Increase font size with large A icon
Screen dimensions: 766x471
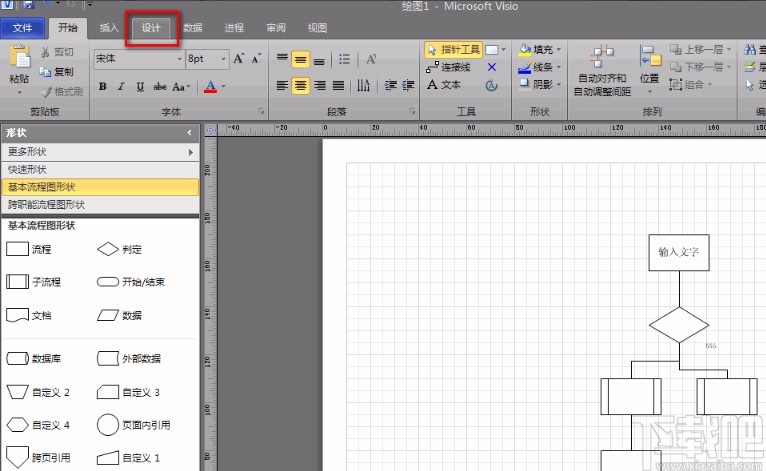point(239,59)
